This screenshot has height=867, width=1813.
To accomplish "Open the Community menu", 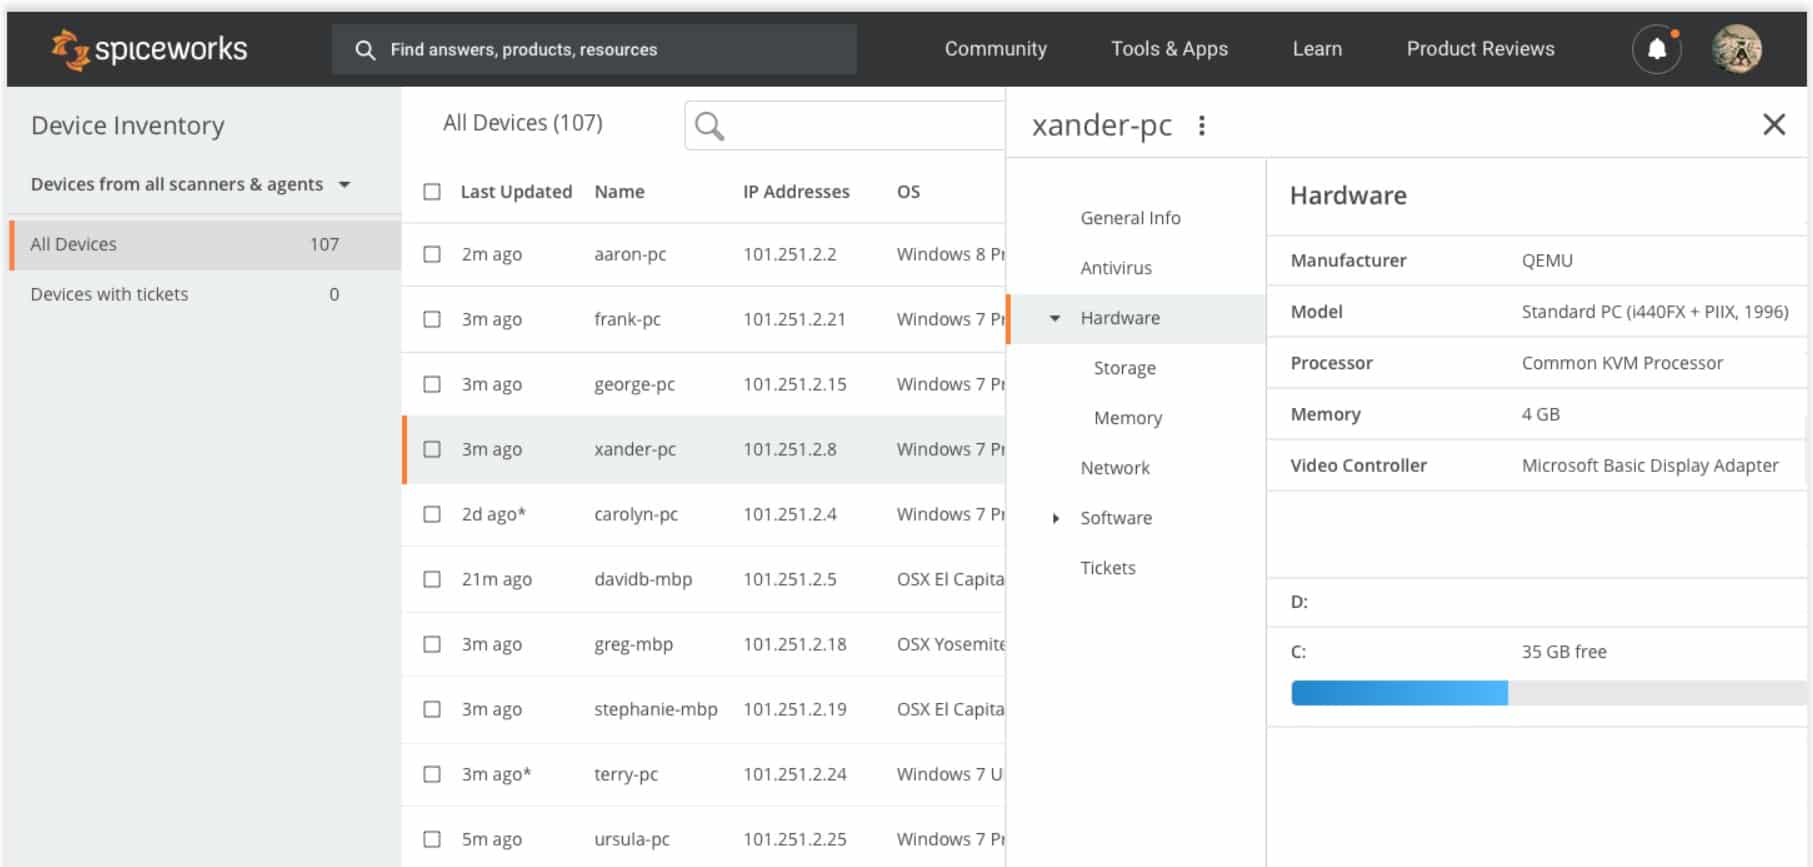I will point(996,49).
